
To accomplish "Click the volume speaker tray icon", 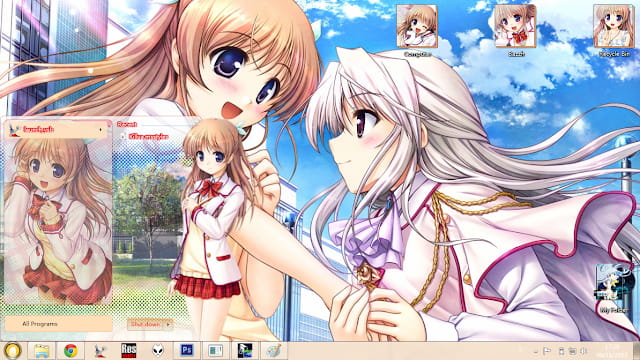I will [584, 351].
